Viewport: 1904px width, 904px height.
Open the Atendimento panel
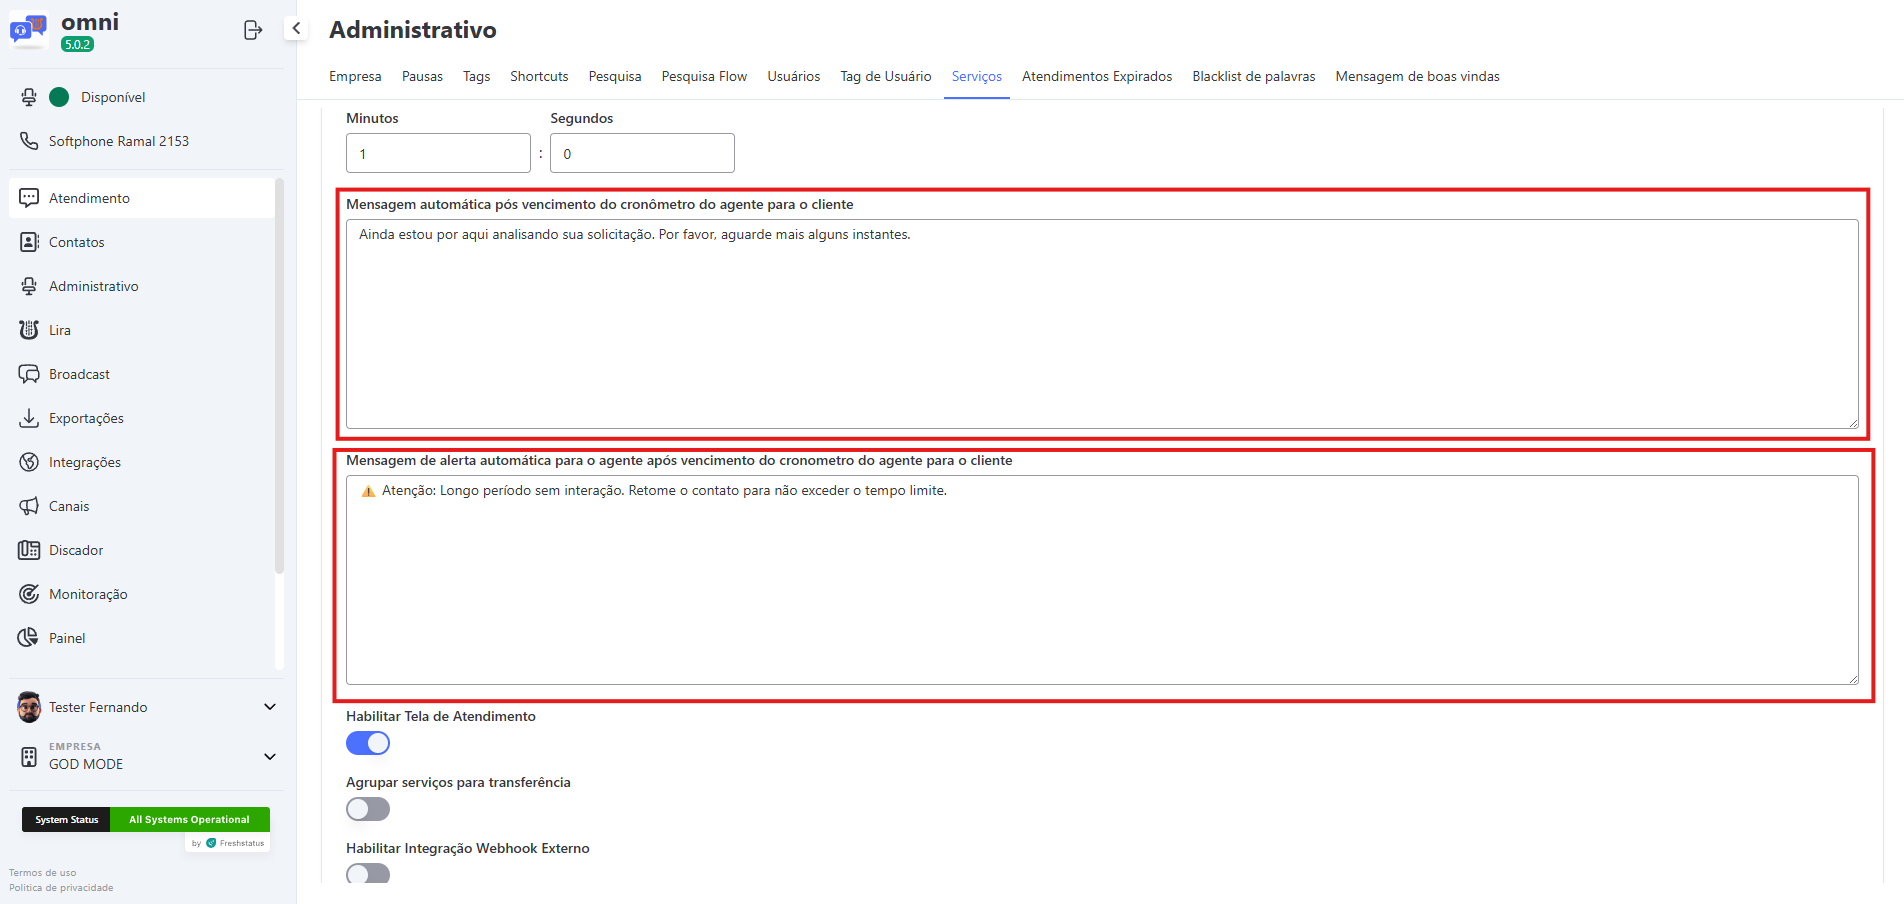[90, 197]
